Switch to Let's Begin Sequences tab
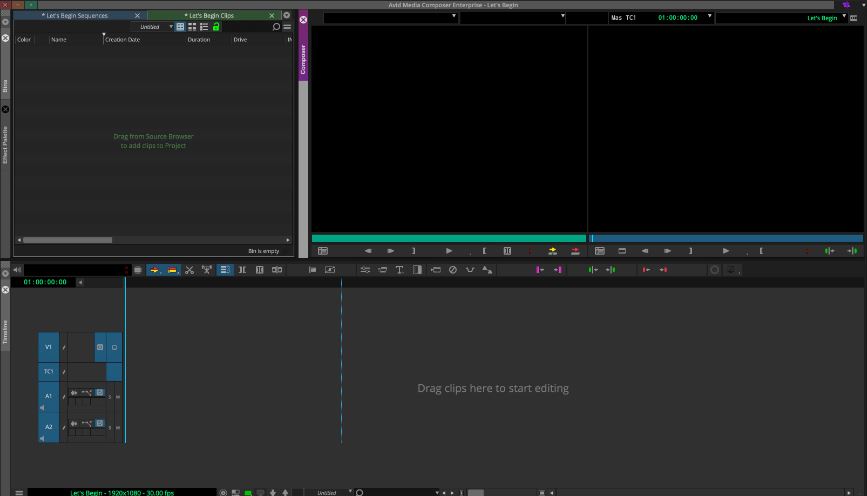 [75, 15]
